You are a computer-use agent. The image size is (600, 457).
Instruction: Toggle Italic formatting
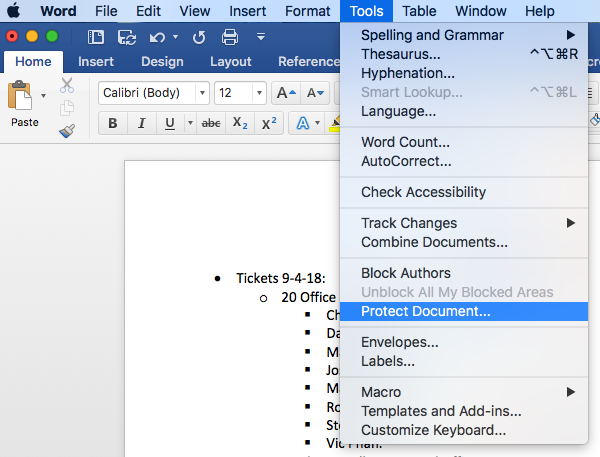[x=142, y=123]
